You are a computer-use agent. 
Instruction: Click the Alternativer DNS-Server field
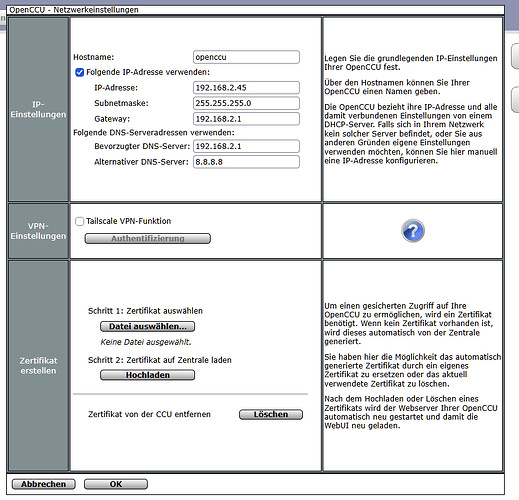(x=246, y=162)
